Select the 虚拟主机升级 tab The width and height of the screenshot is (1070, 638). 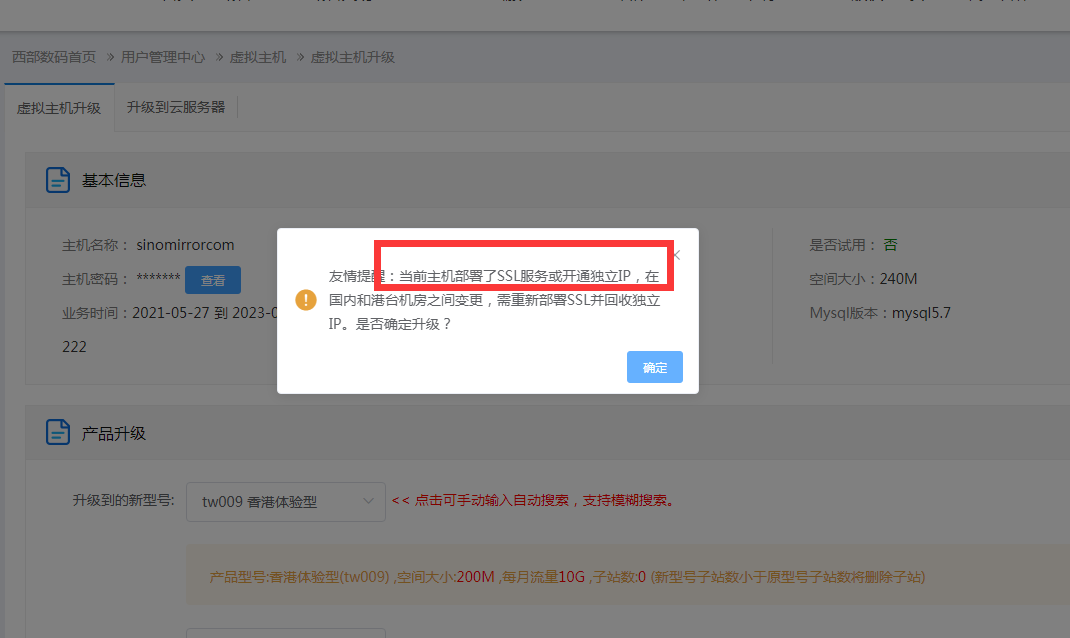[59, 108]
